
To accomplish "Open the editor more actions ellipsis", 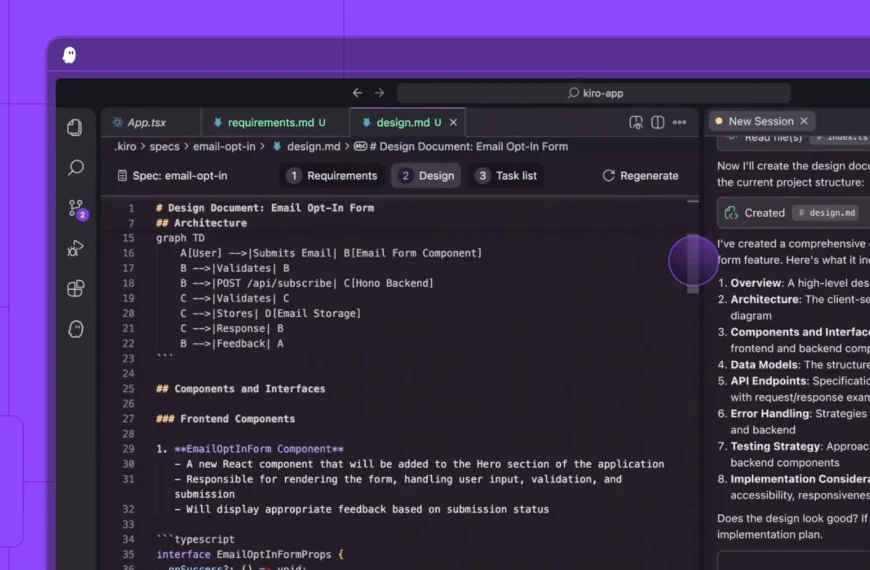I will (680, 122).
